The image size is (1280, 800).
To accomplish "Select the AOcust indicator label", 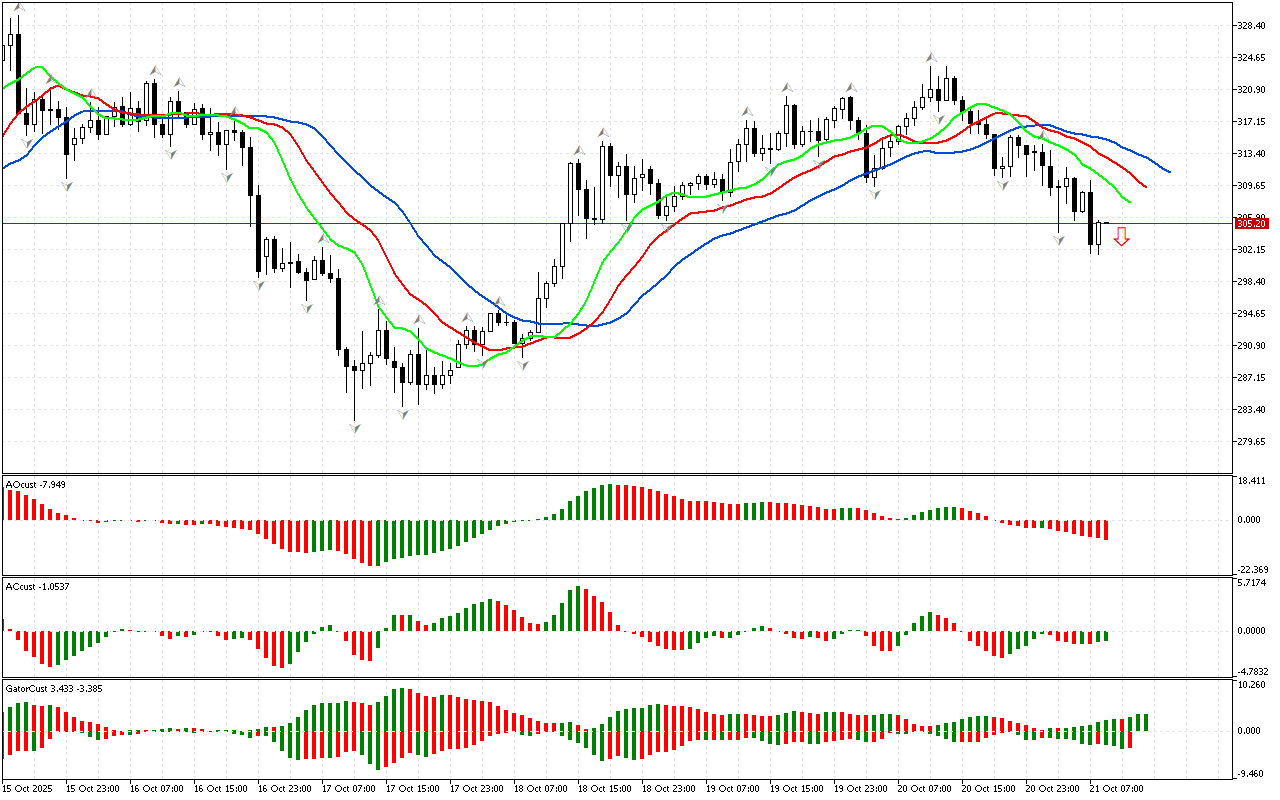I will (x=36, y=485).
